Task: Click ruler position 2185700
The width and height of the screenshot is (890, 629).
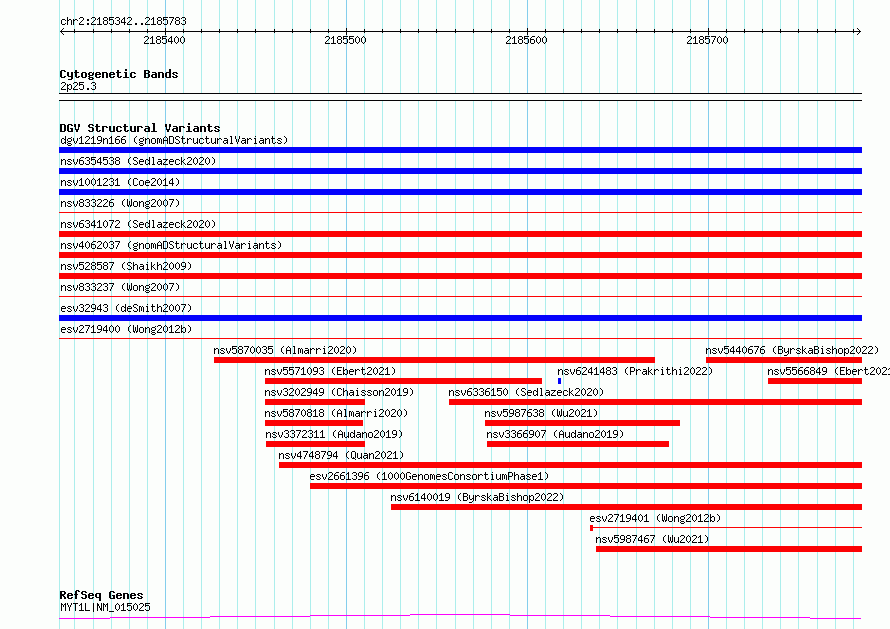Action: 707,40
